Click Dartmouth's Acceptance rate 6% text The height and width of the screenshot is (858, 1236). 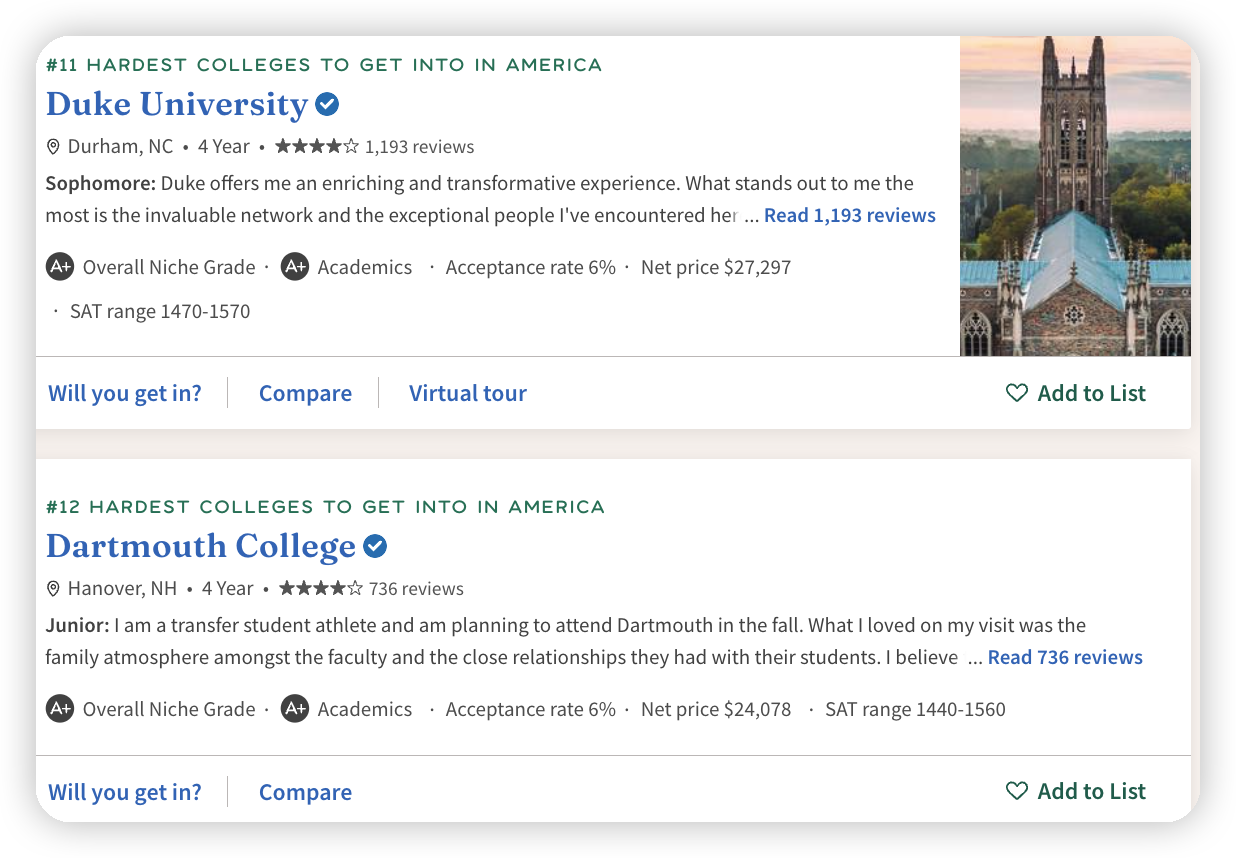tap(531, 709)
